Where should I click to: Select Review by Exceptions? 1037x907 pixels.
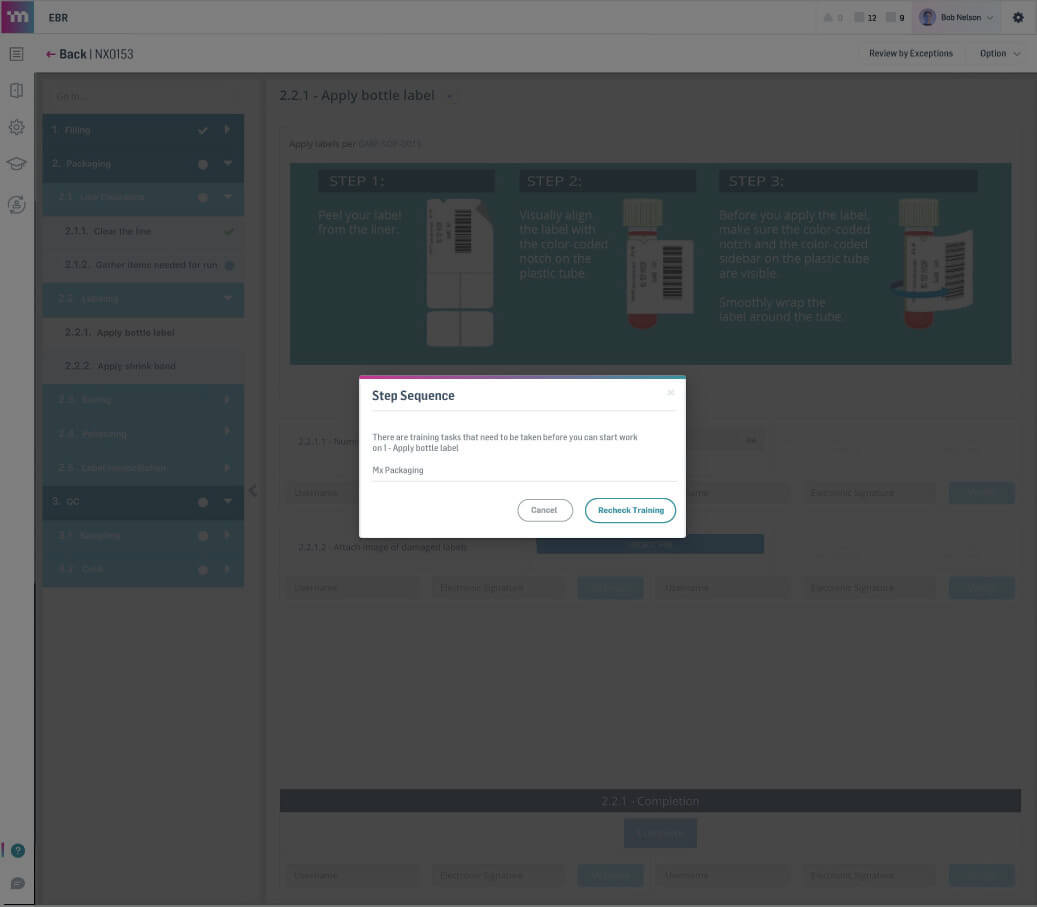[x=910, y=53]
